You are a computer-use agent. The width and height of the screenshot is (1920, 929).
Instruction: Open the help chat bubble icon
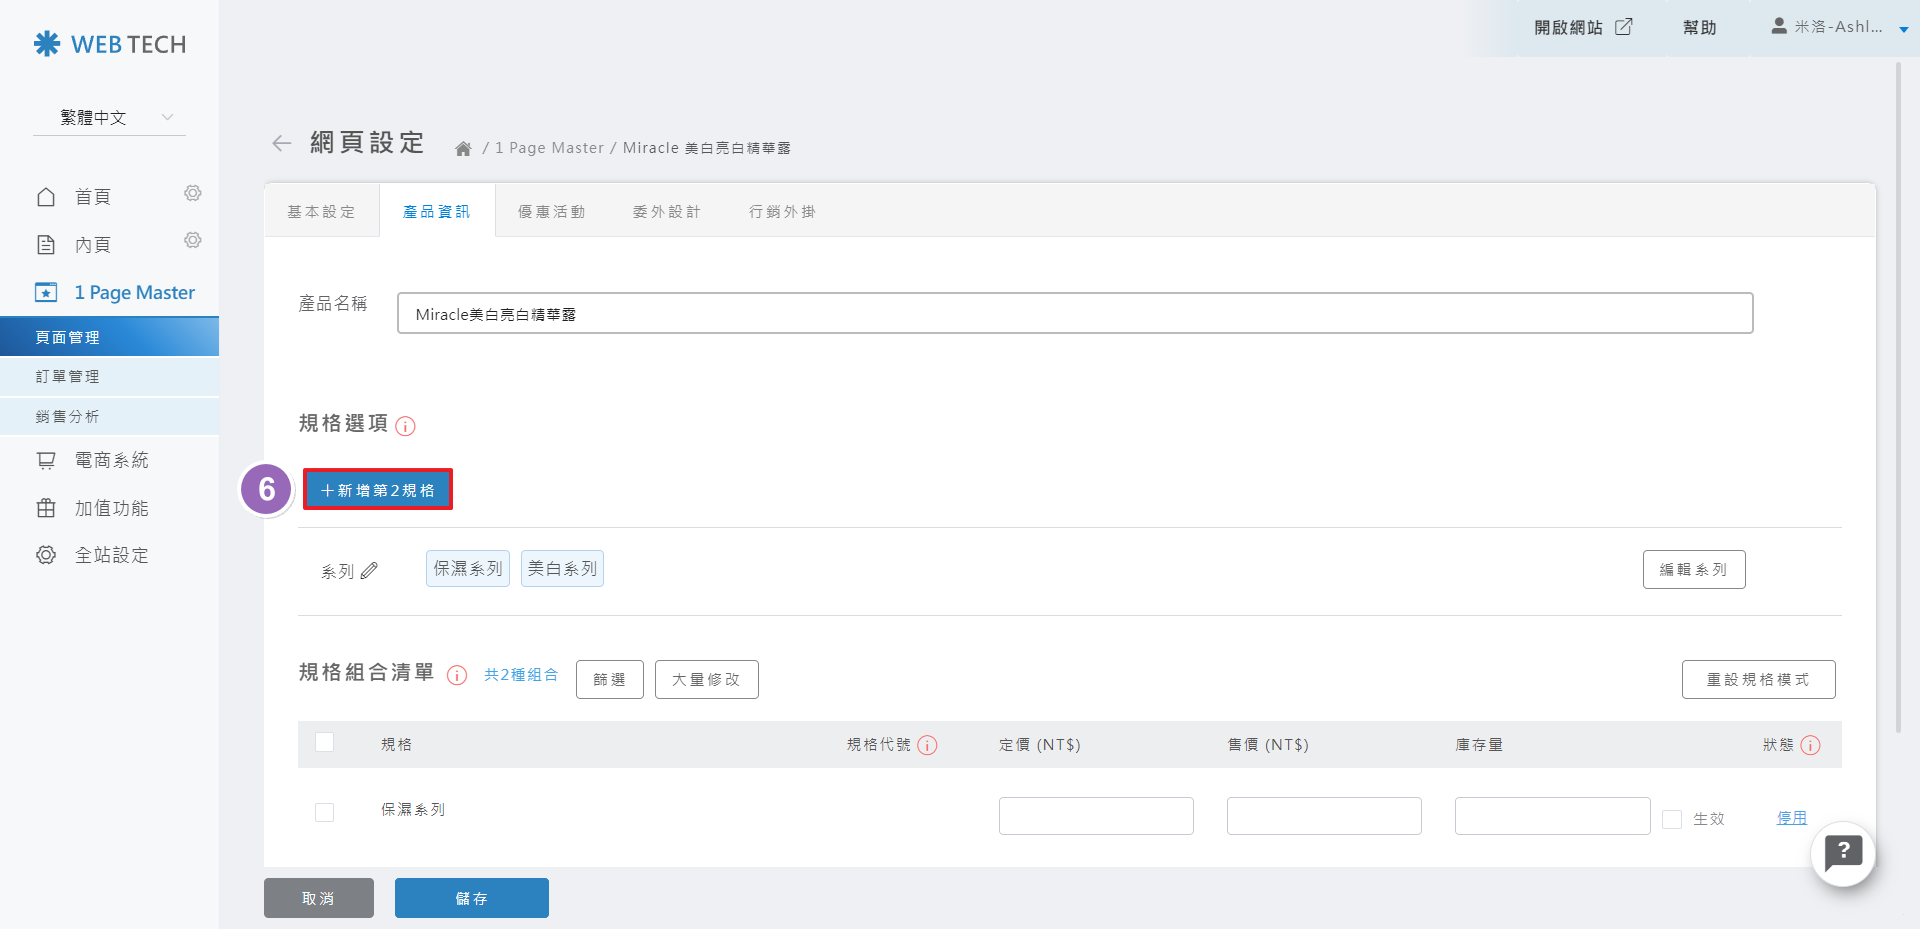pos(1842,854)
